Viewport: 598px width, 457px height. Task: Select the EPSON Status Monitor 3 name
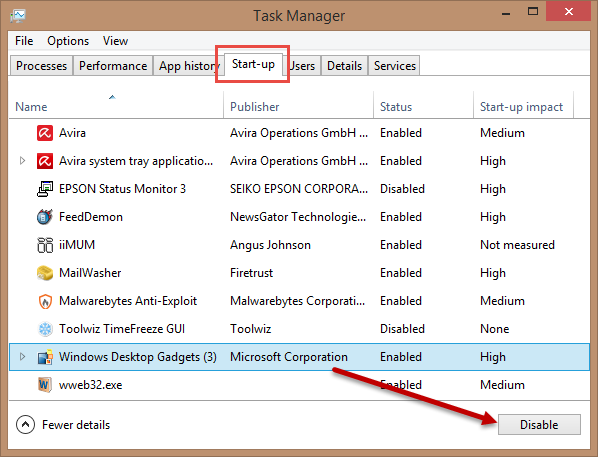click(x=122, y=189)
